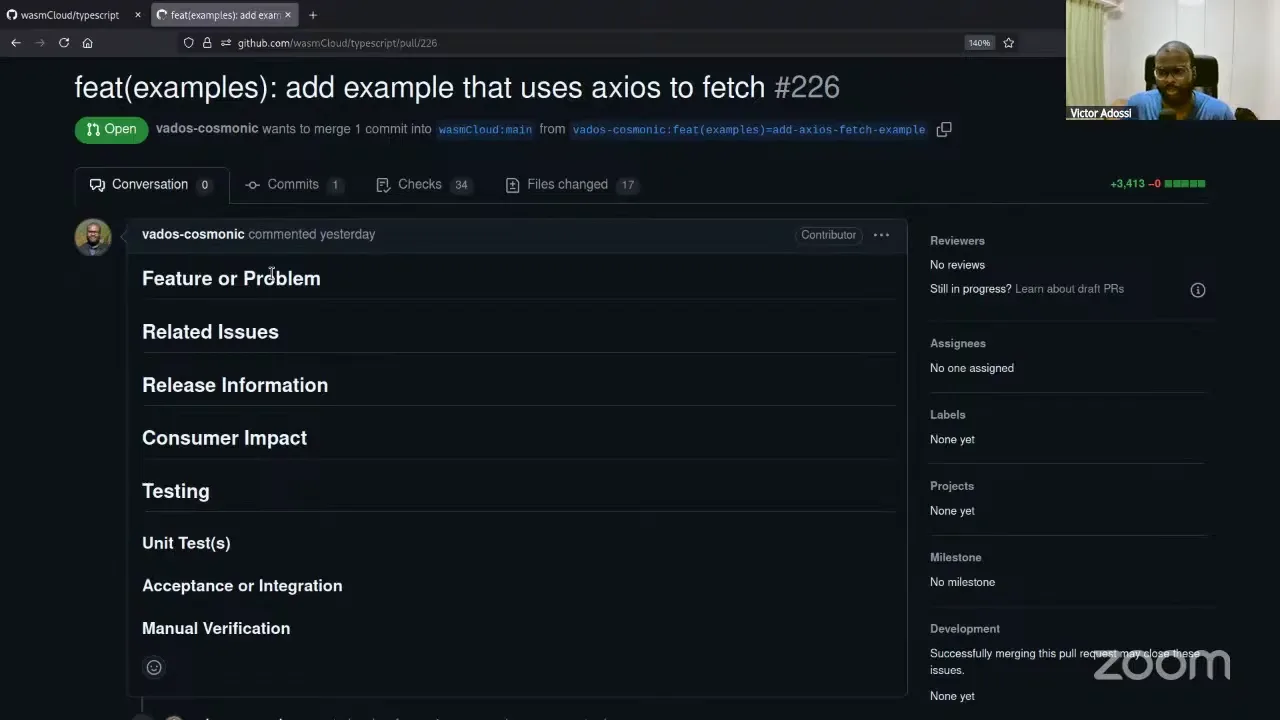This screenshot has height=720, width=1280.
Task: Click 'No one assigned' text
Action: pyautogui.click(x=972, y=368)
